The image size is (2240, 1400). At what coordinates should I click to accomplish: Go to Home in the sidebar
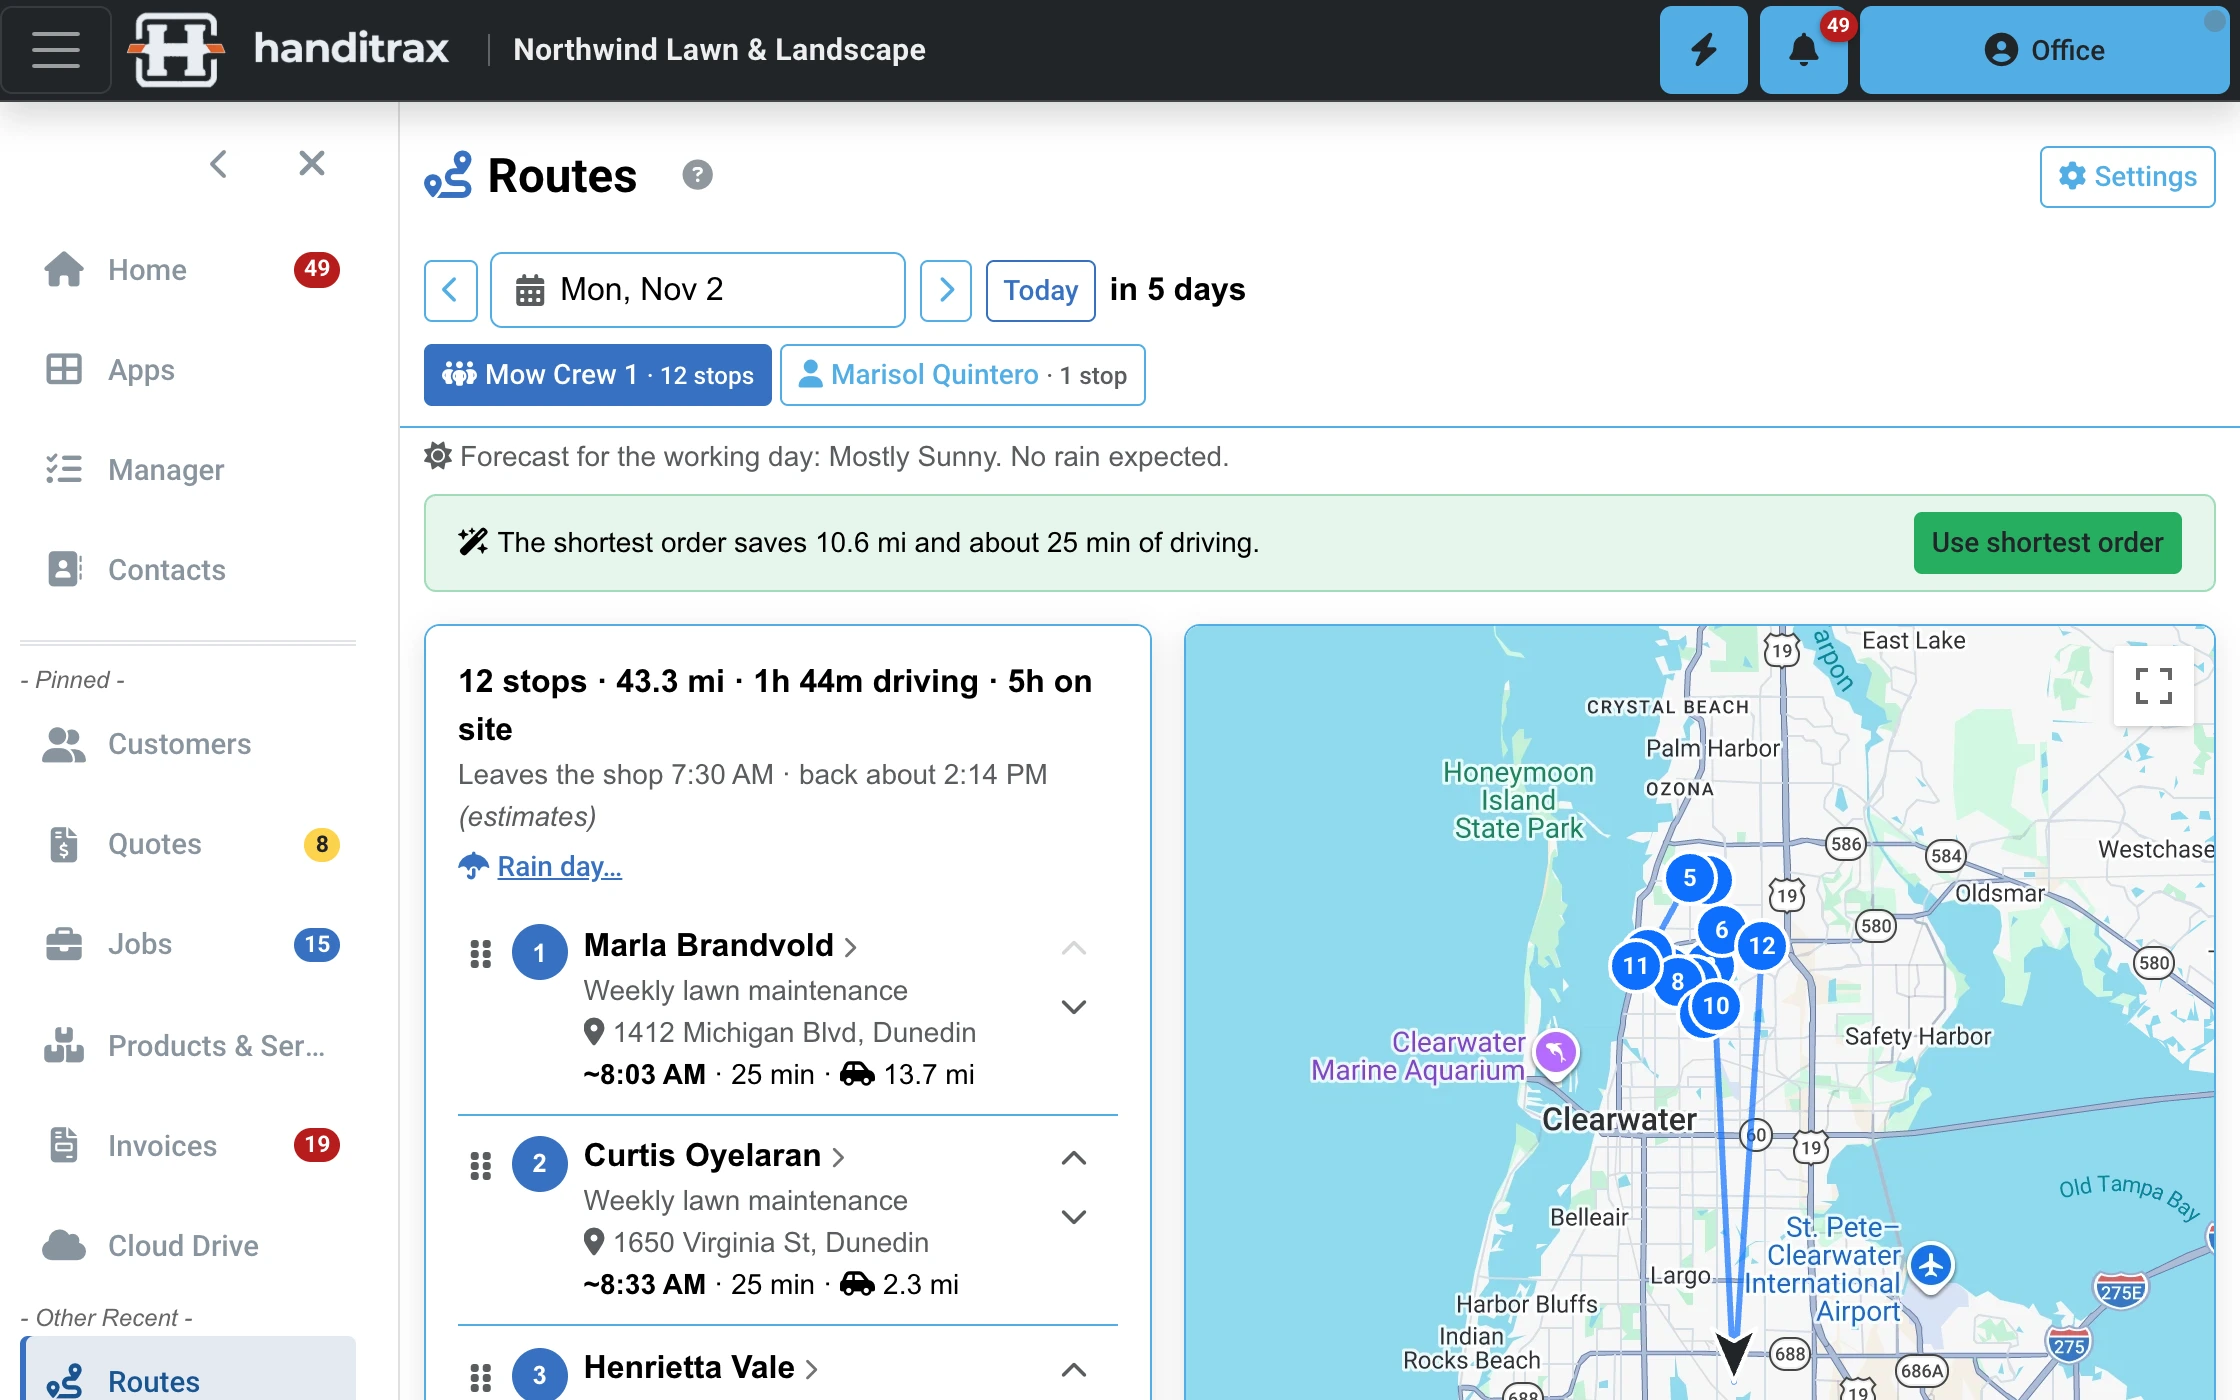[188, 270]
